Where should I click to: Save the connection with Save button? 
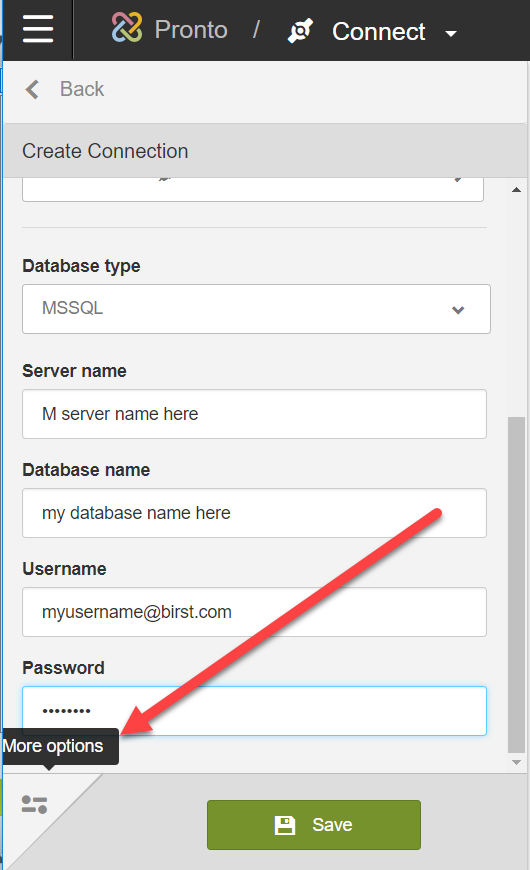point(314,825)
